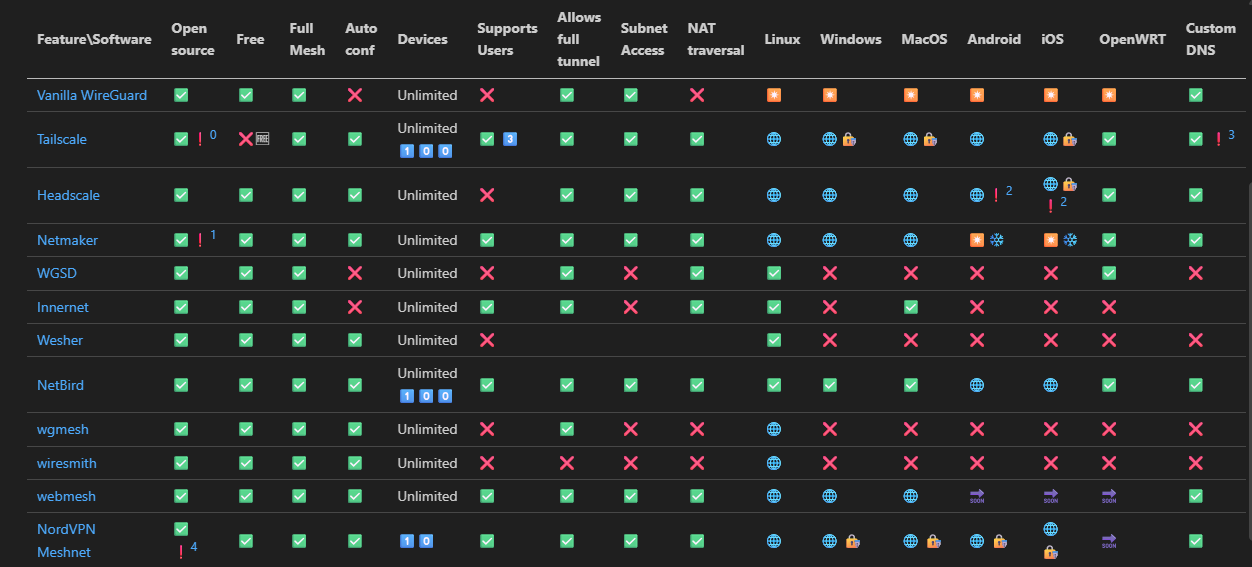Click the globe icon in NetBird iOS cell
1252x567 pixels.
point(1050,385)
